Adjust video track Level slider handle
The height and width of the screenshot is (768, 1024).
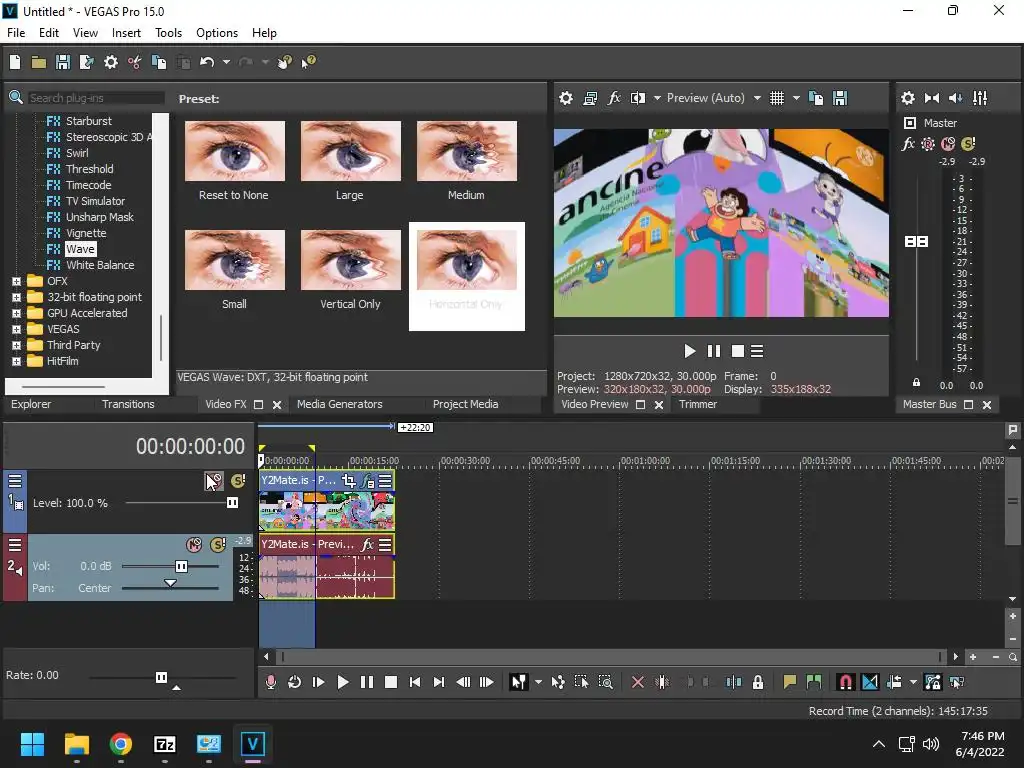[232, 503]
